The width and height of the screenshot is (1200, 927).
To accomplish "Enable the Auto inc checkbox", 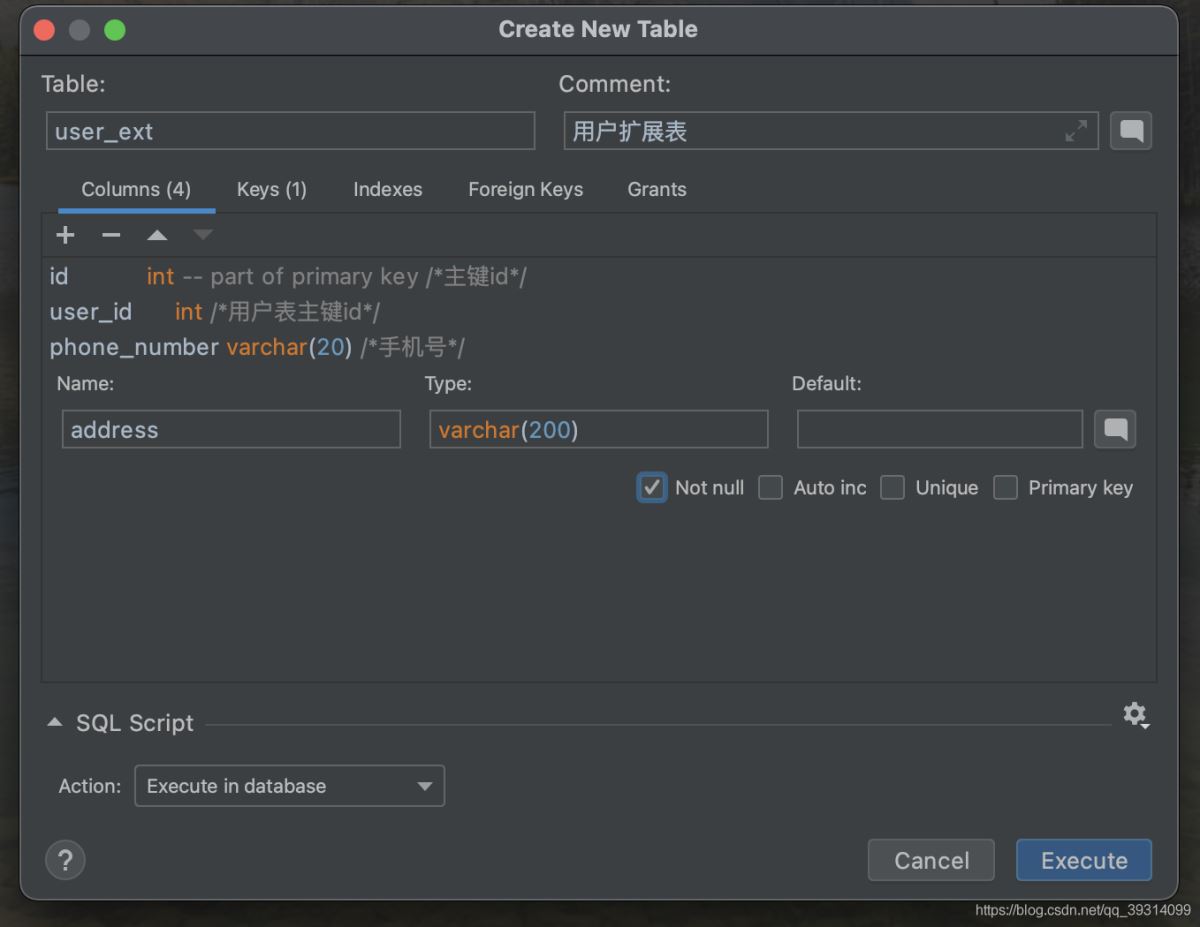I will [770, 488].
